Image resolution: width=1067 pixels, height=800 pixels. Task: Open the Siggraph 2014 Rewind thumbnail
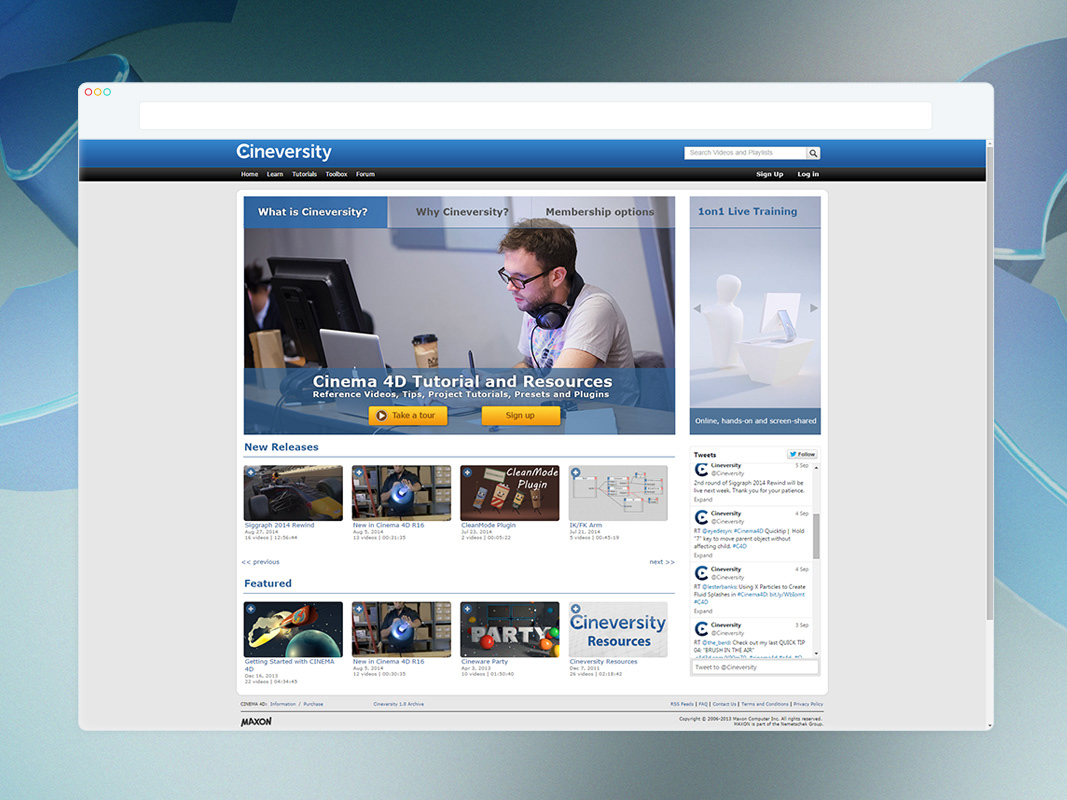point(293,493)
